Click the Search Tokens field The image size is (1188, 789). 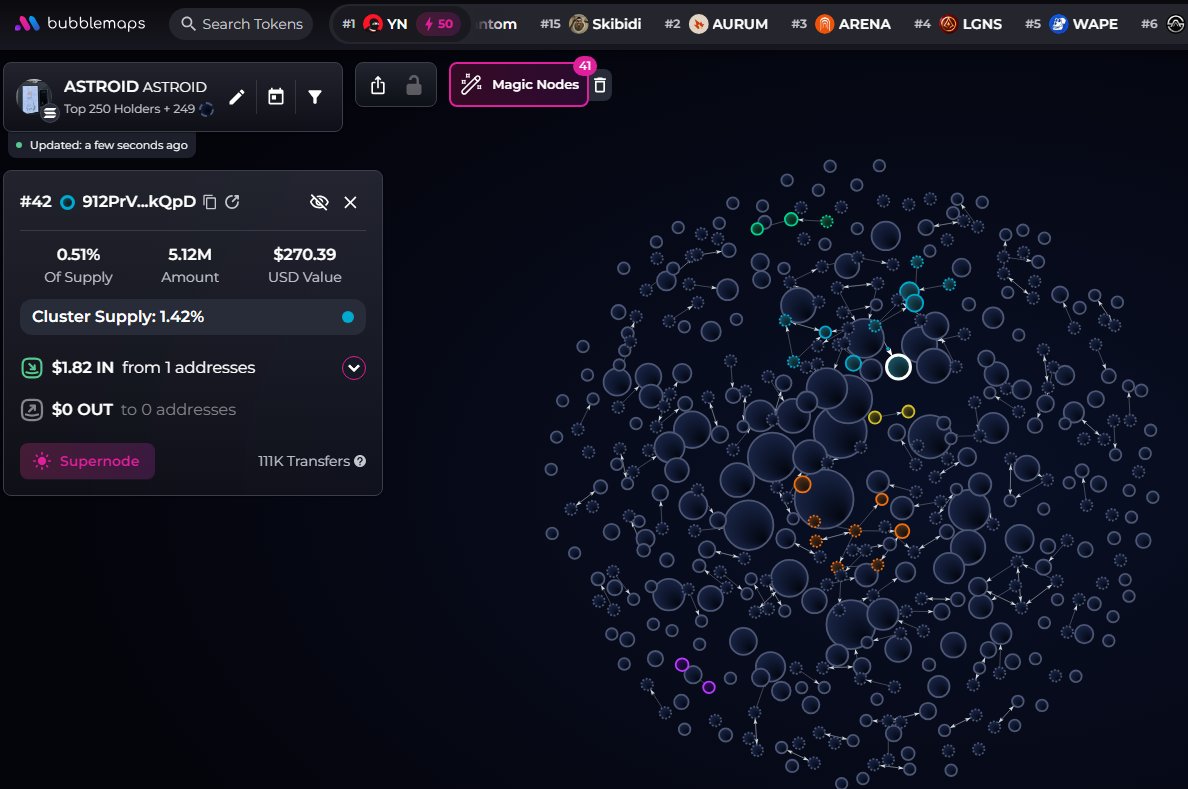(x=241, y=23)
